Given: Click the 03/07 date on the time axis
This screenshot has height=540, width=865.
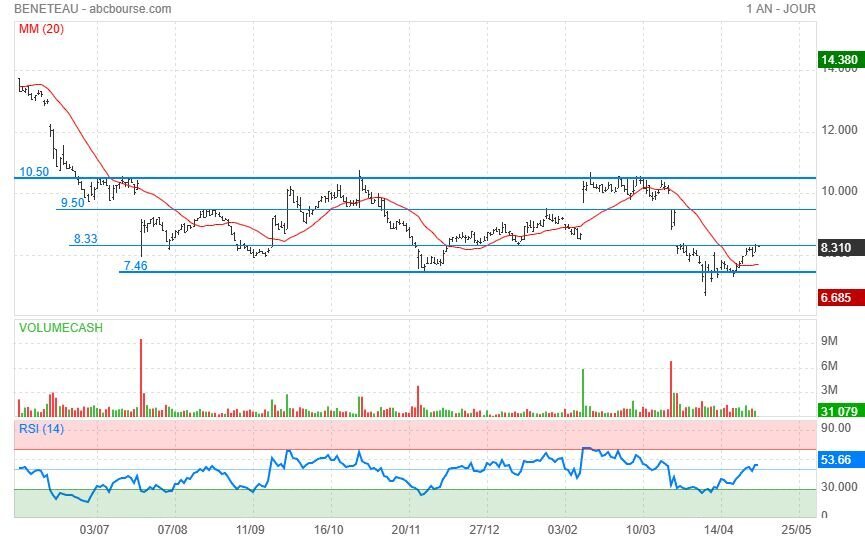Looking at the screenshot, I should (94, 527).
